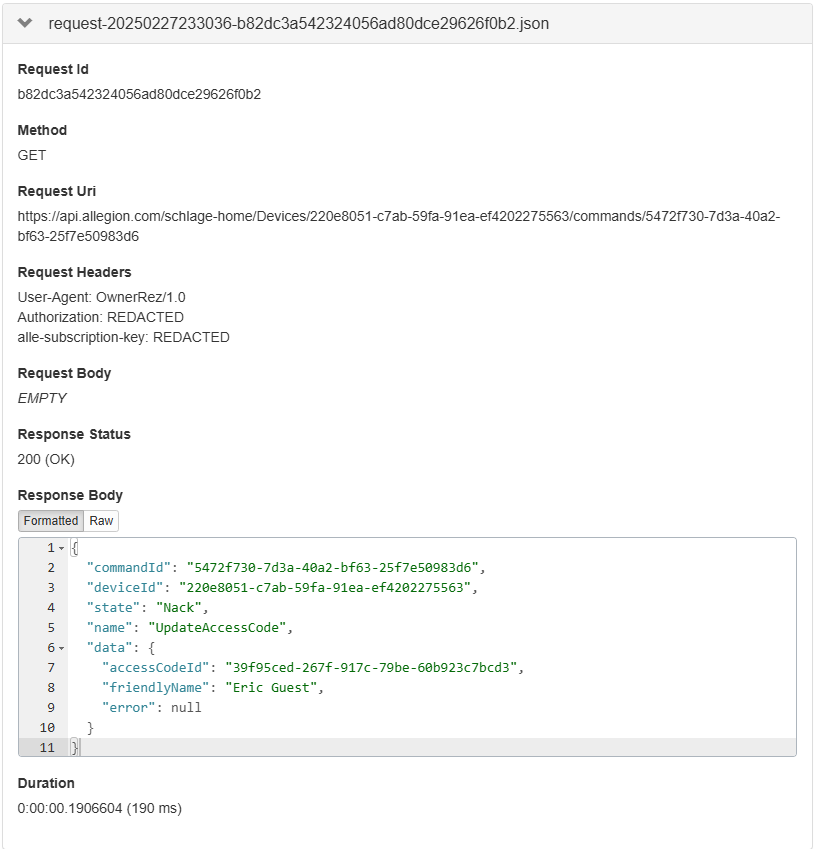Switch to the Raw response view
816x849 pixels.
(x=101, y=521)
